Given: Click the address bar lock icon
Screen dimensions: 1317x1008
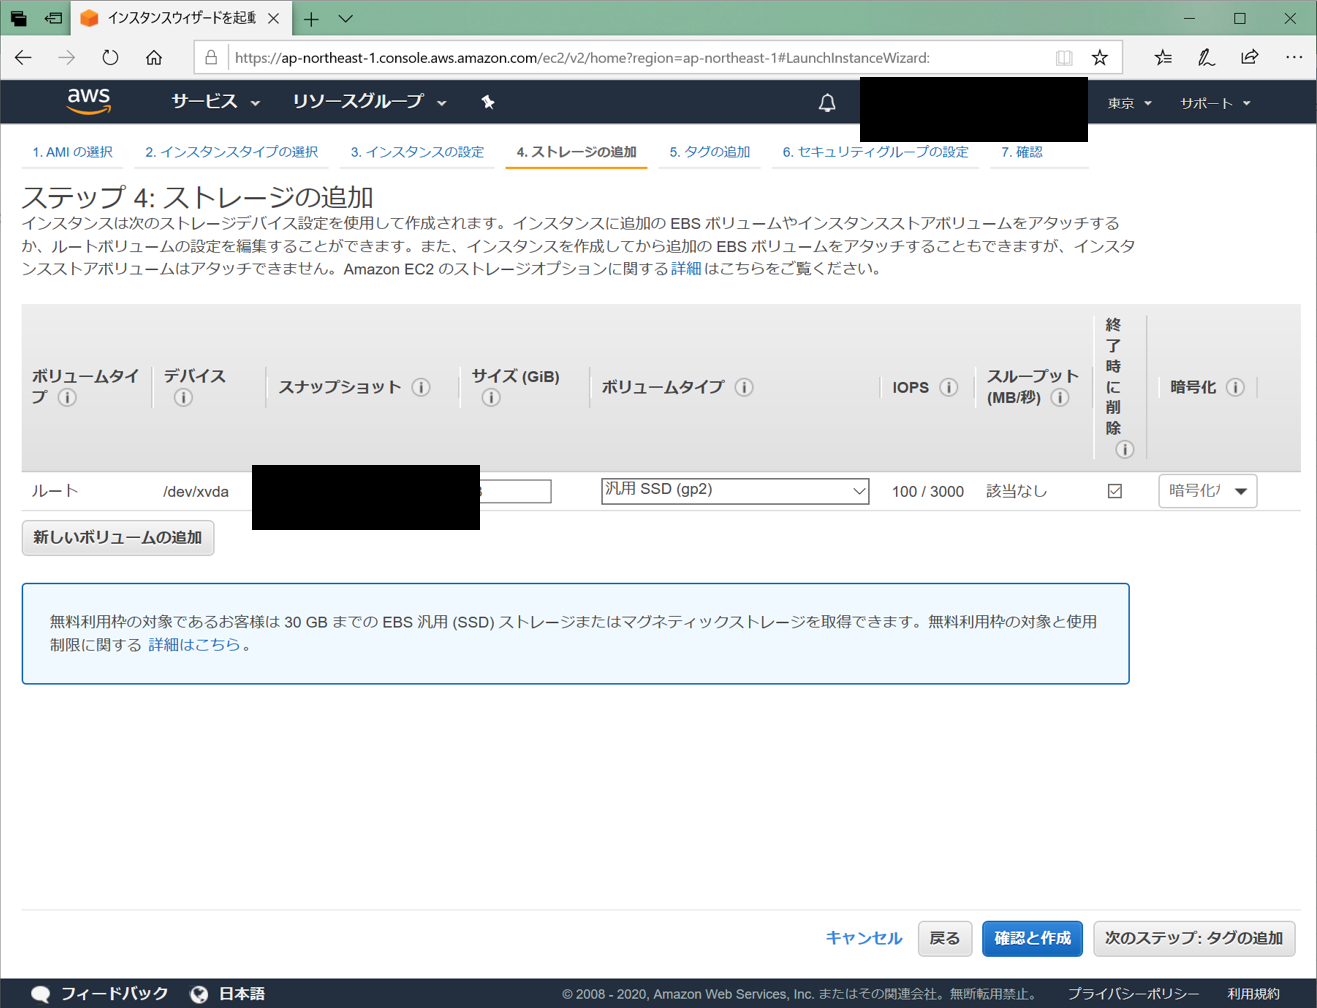Looking at the screenshot, I should click(x=211, y=57).
